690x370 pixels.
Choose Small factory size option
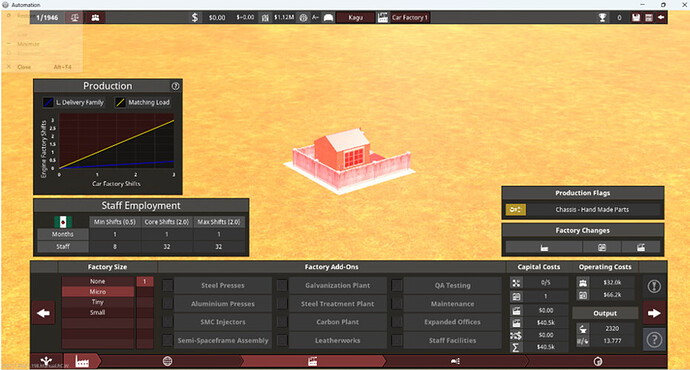[98, 312]
